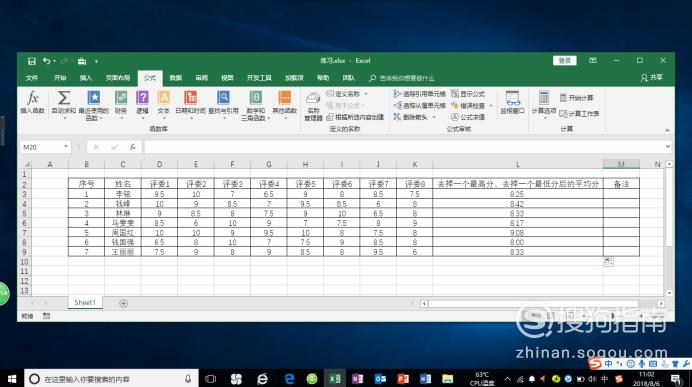
Task: Click the macro record icon in status bar
Action: pyautogui.click(x=46, y=316)
